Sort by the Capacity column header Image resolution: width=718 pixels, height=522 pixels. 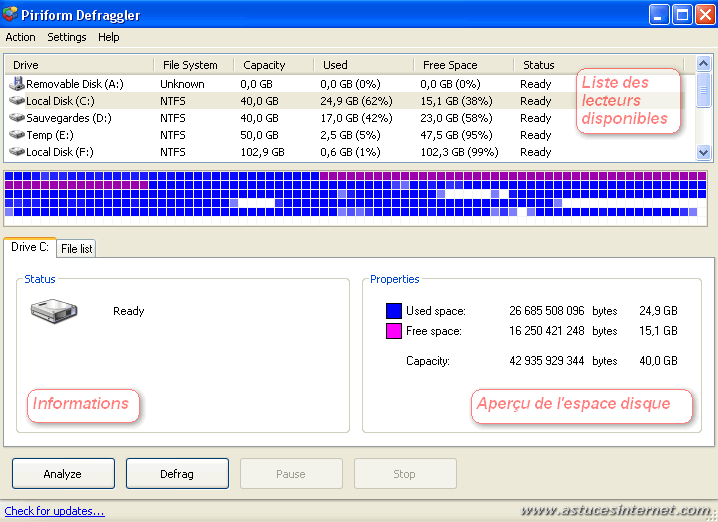pos(274,65)
